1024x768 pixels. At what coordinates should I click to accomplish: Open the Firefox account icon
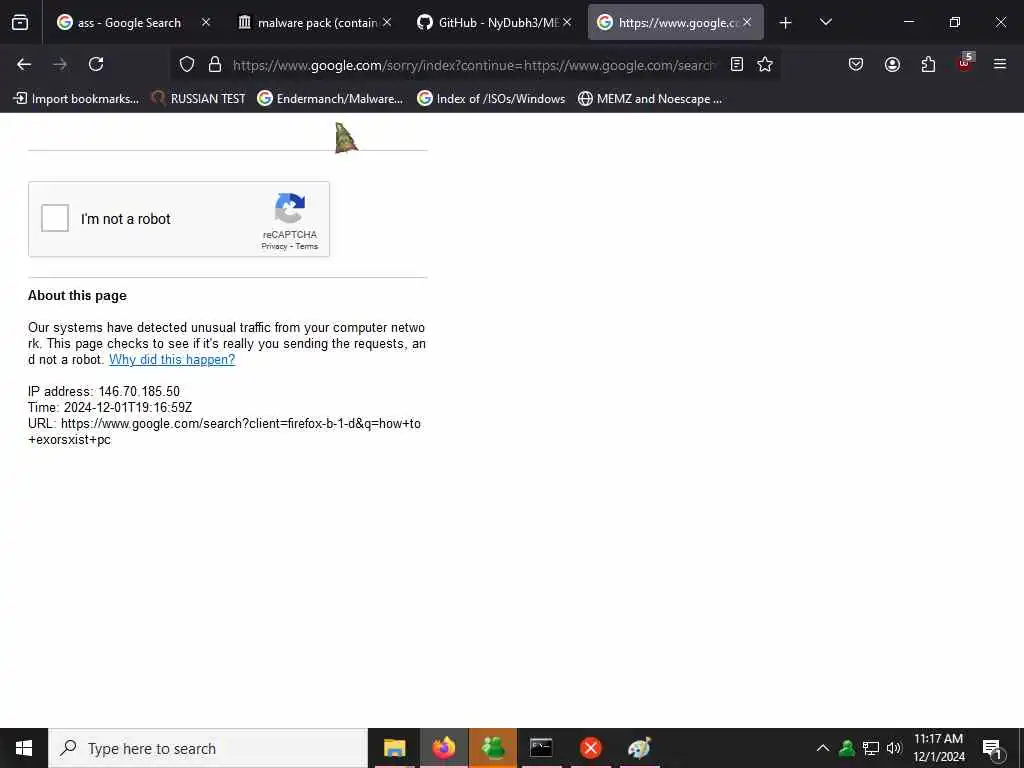coord(892,64)
